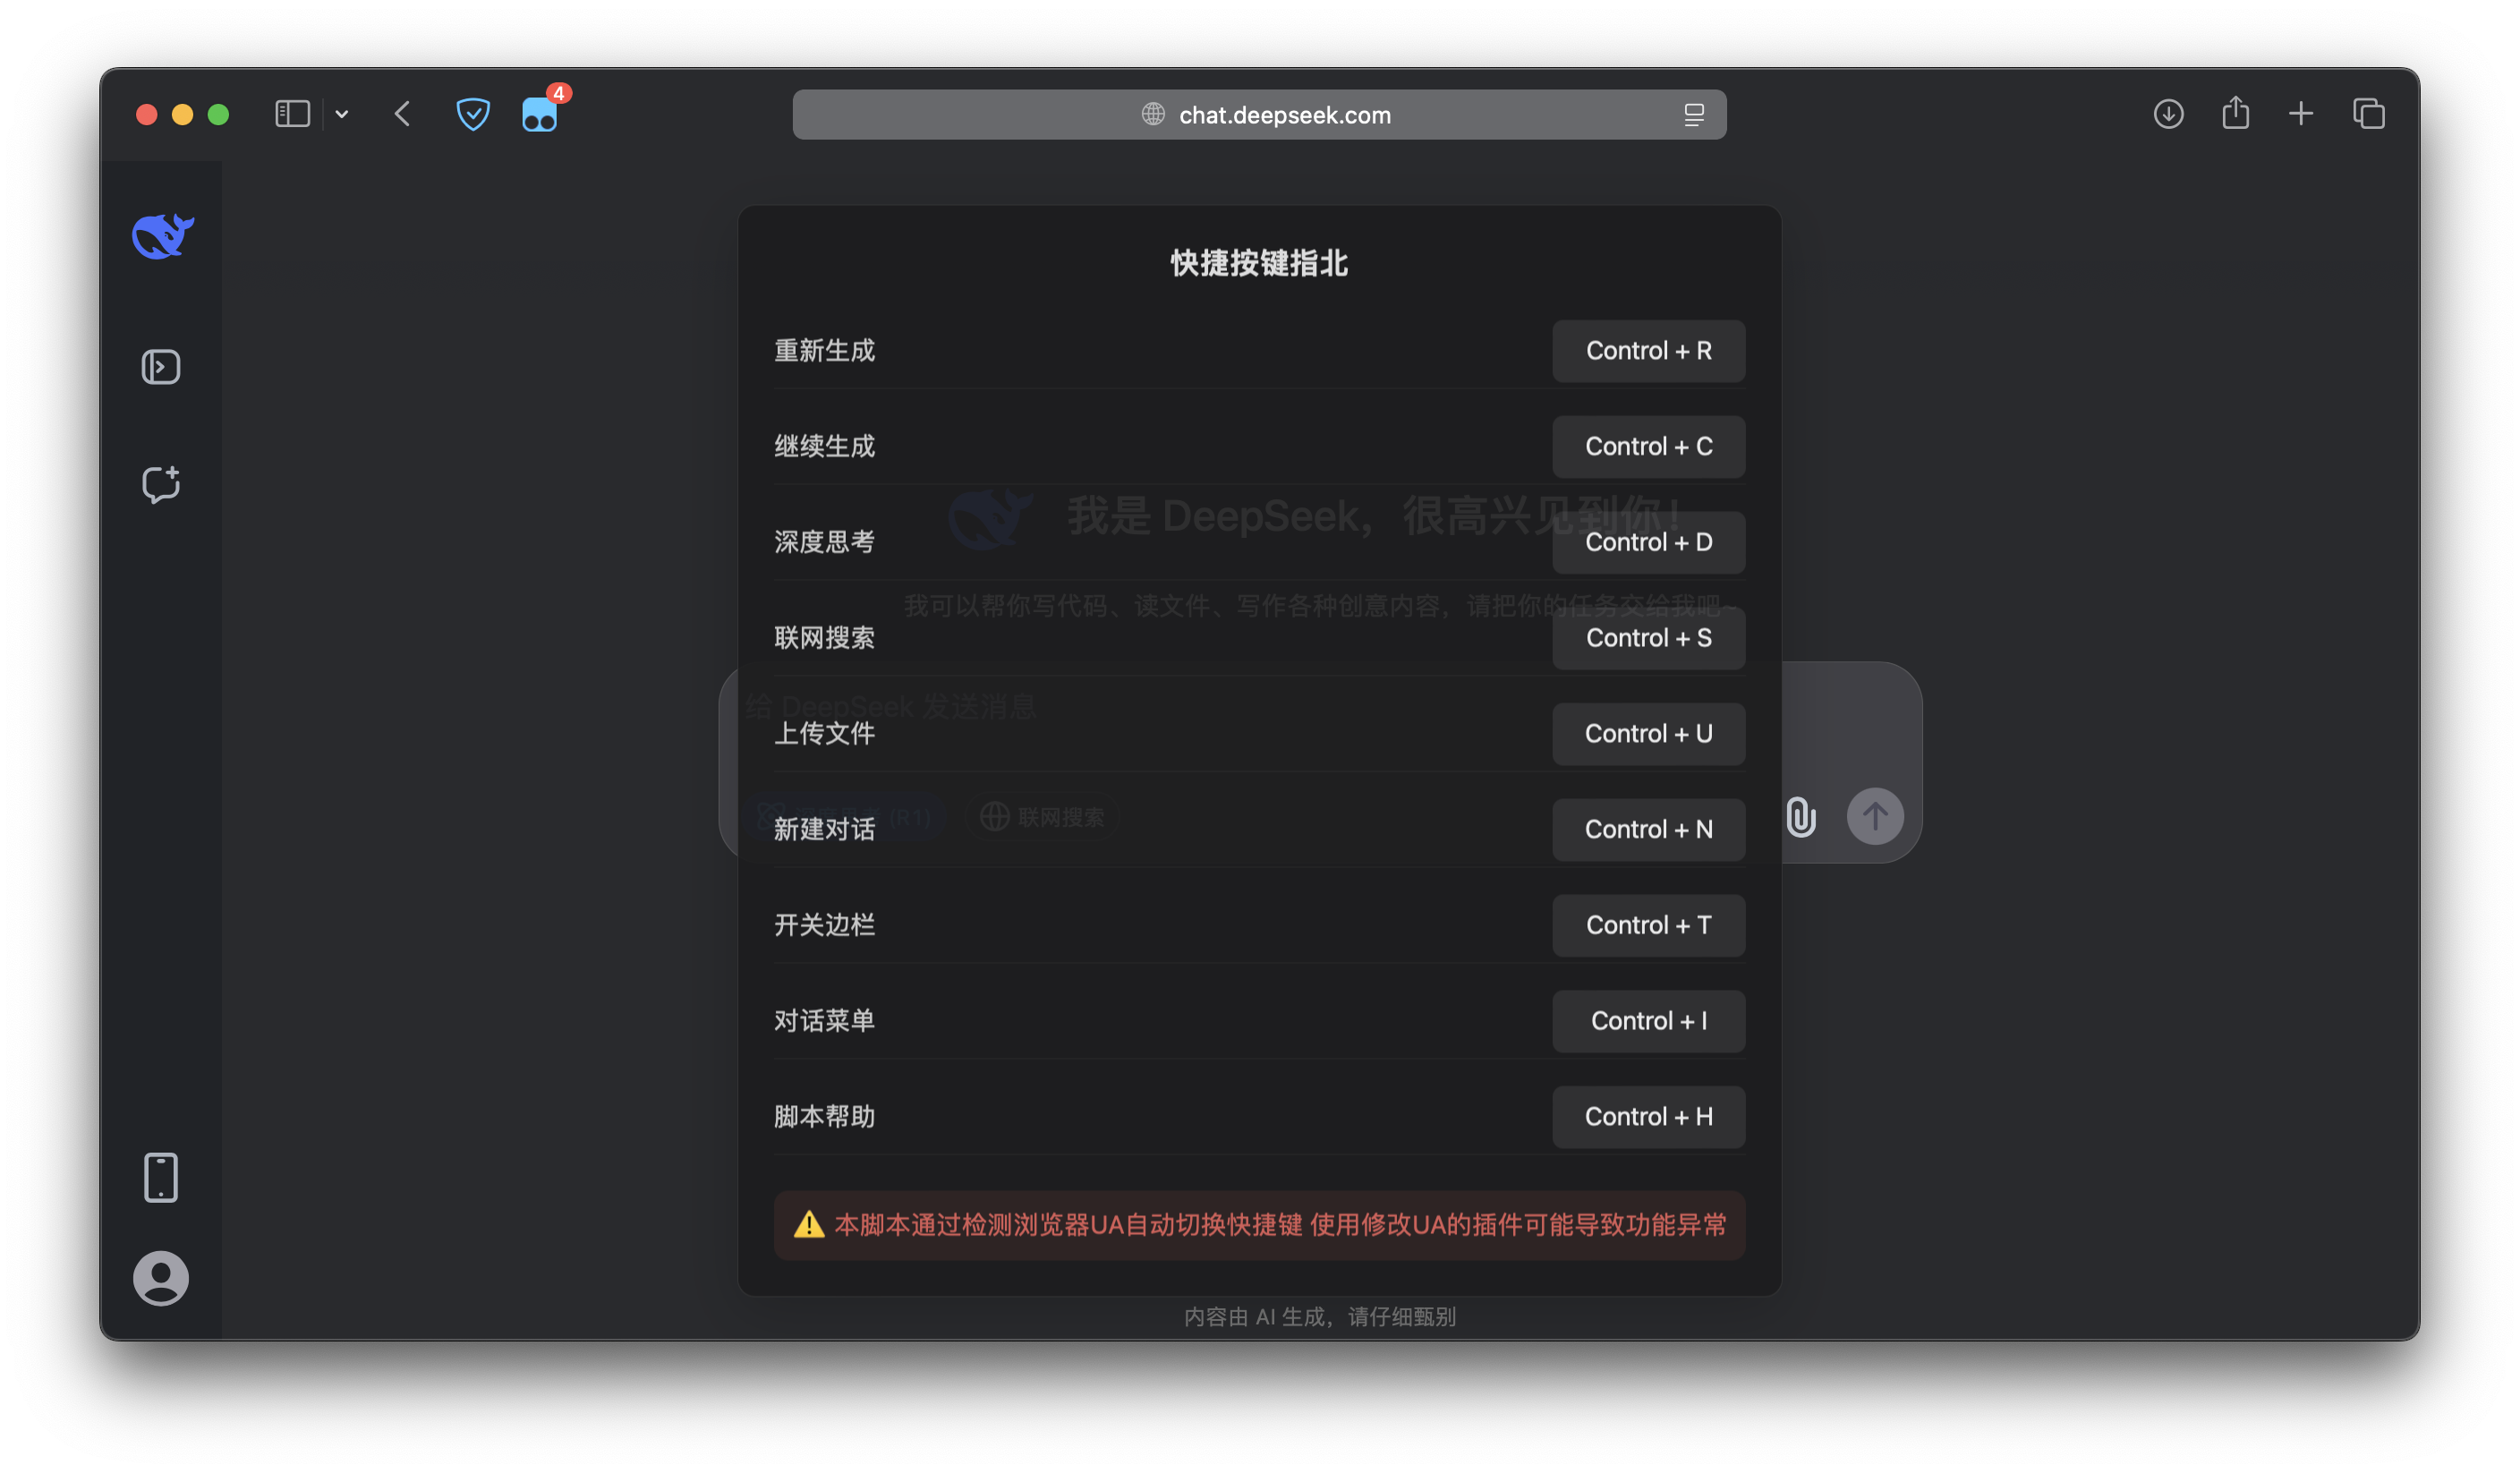Open the mobile app download phone icon
The height and width of the screenshot is (1473, 2520).
coord(161,1177)
